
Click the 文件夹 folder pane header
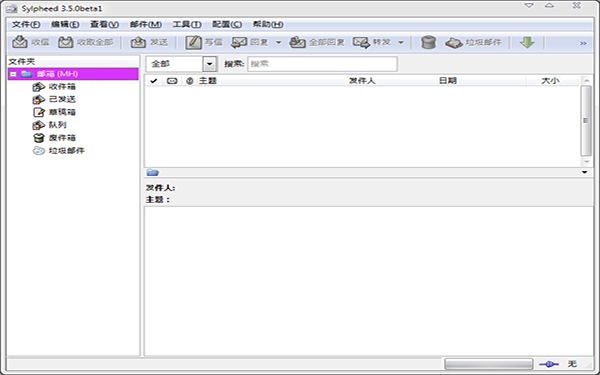click(x=73, y=62)
